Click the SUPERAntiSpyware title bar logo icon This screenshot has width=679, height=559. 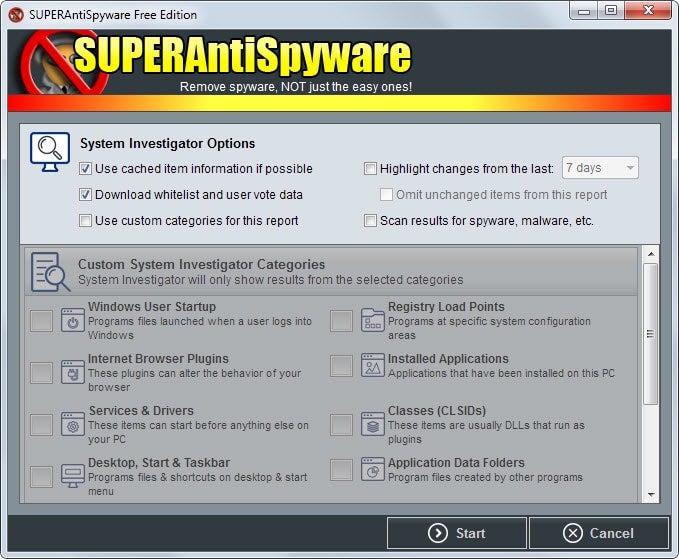pyautogui.click(x=16, y=15)
